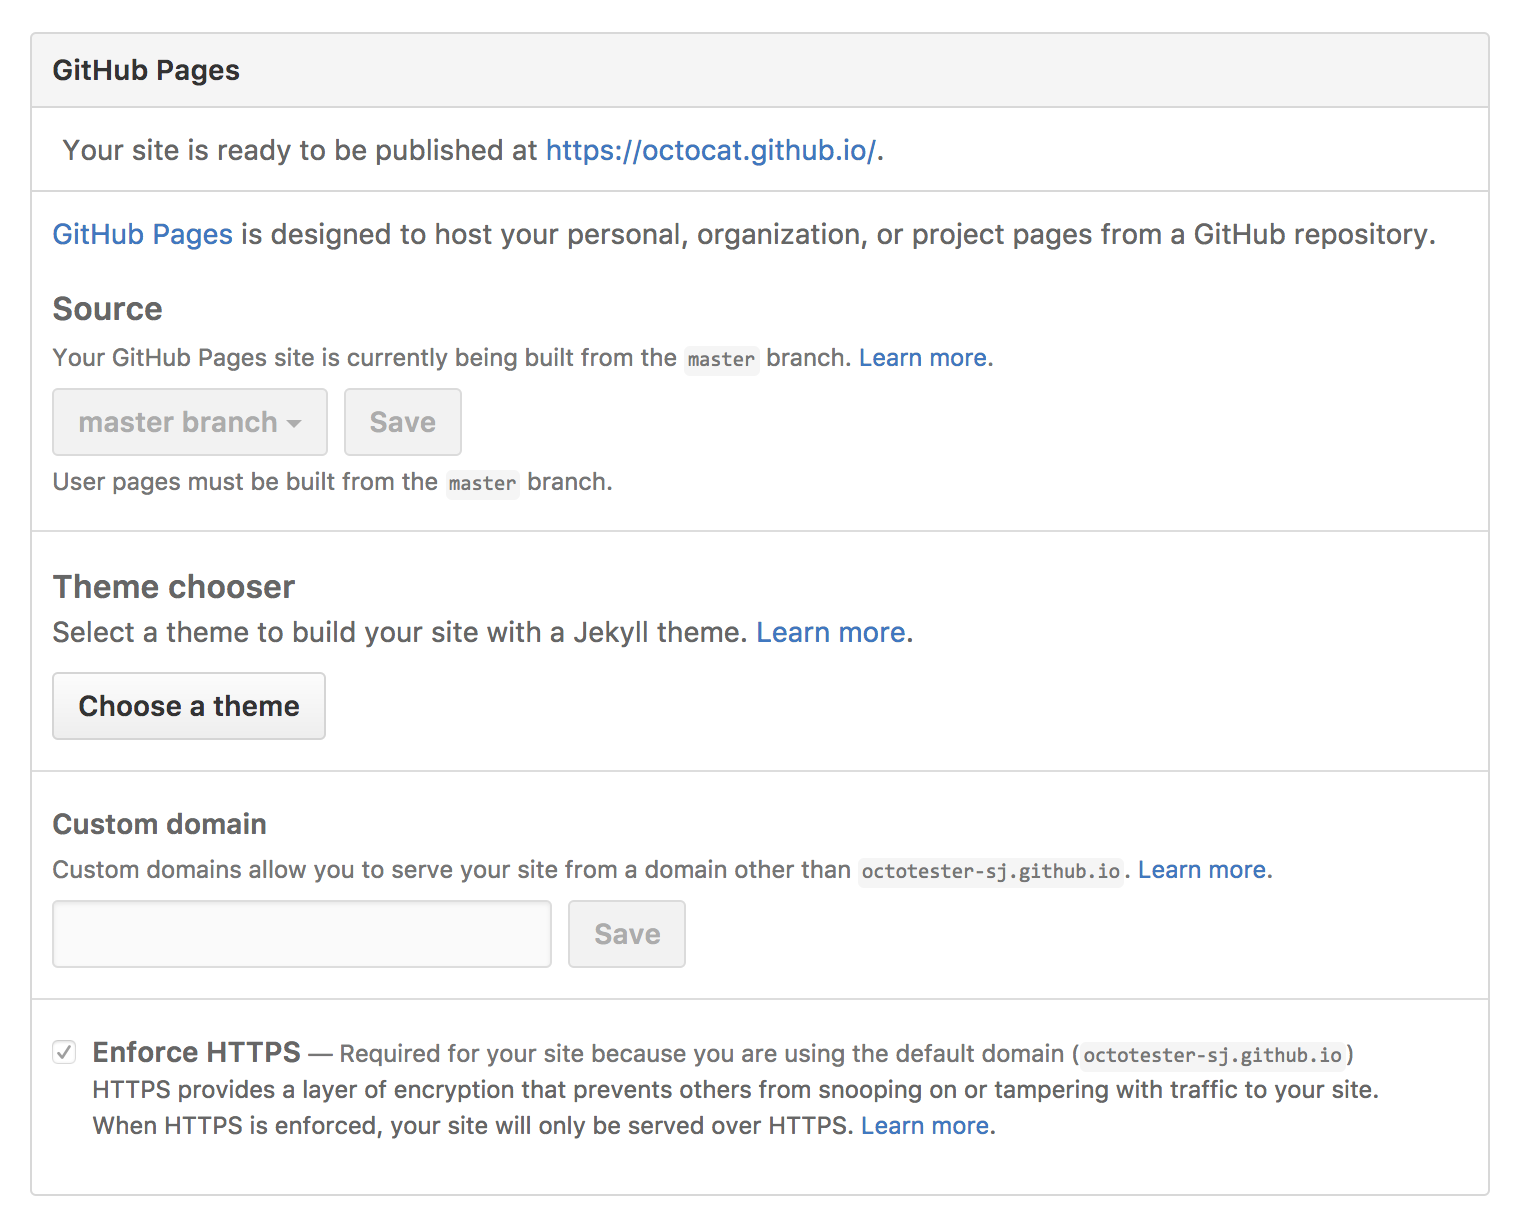This screenshot has width=1526, height=1232.
Task: Click the Choose a theme button
Action: [189, 706]
